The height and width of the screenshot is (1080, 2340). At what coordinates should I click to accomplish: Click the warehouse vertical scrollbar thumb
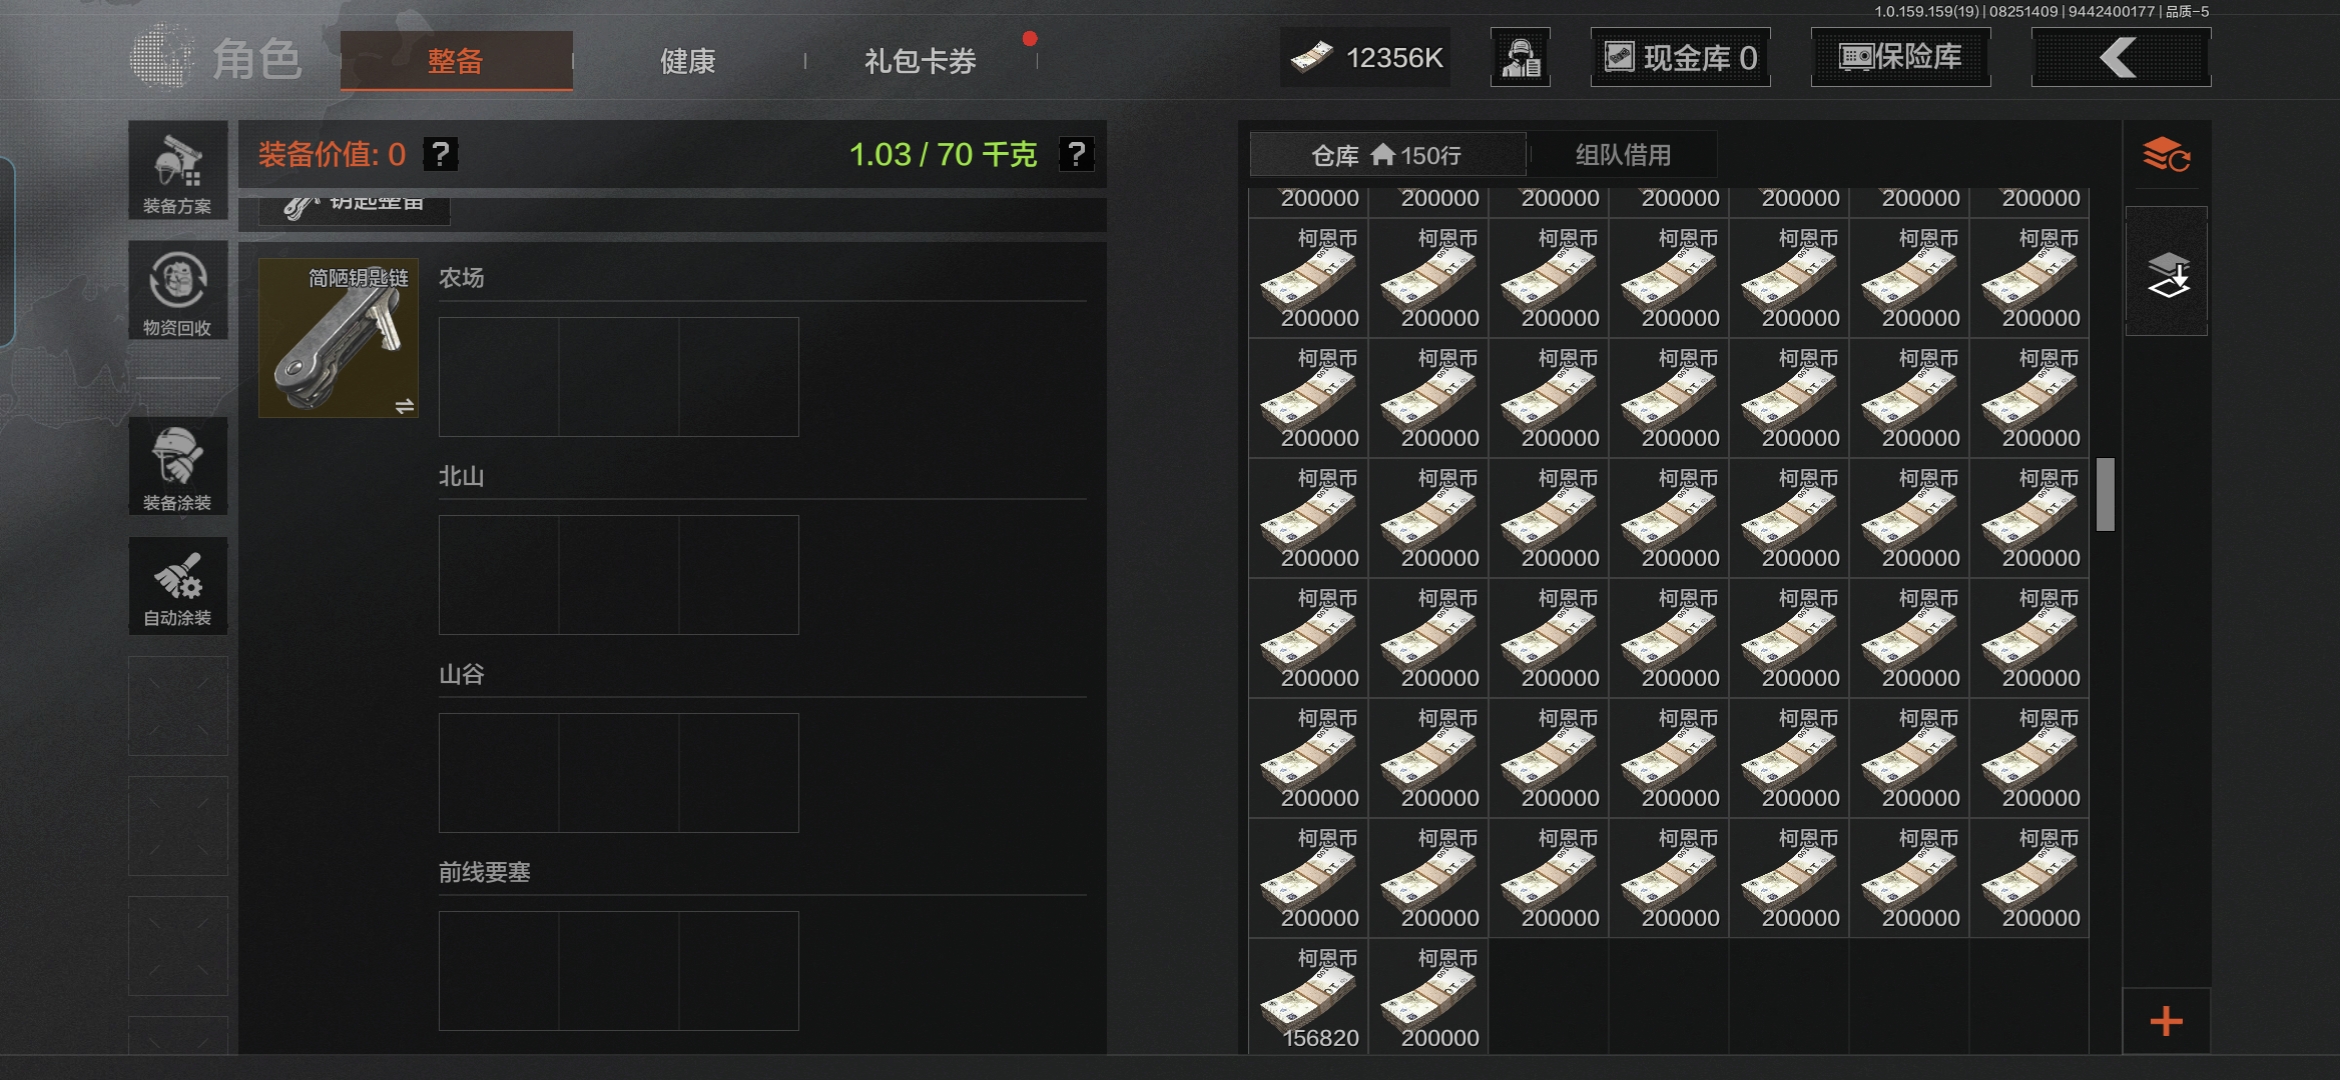pos(2105,494)
